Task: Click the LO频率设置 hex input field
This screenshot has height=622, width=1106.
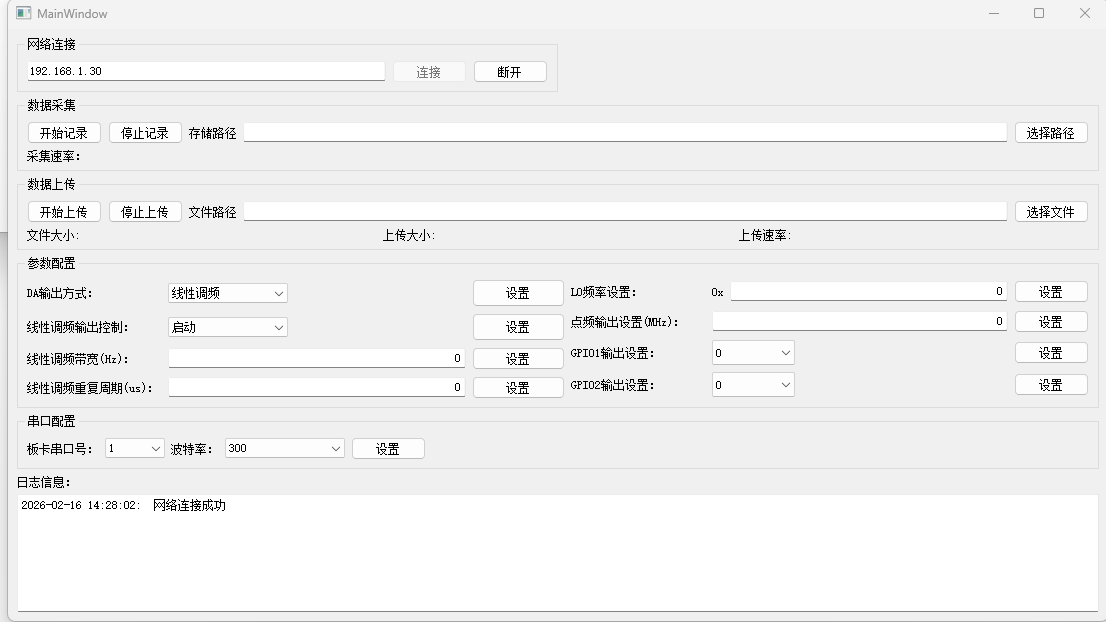Action: [x=868, y=292]
